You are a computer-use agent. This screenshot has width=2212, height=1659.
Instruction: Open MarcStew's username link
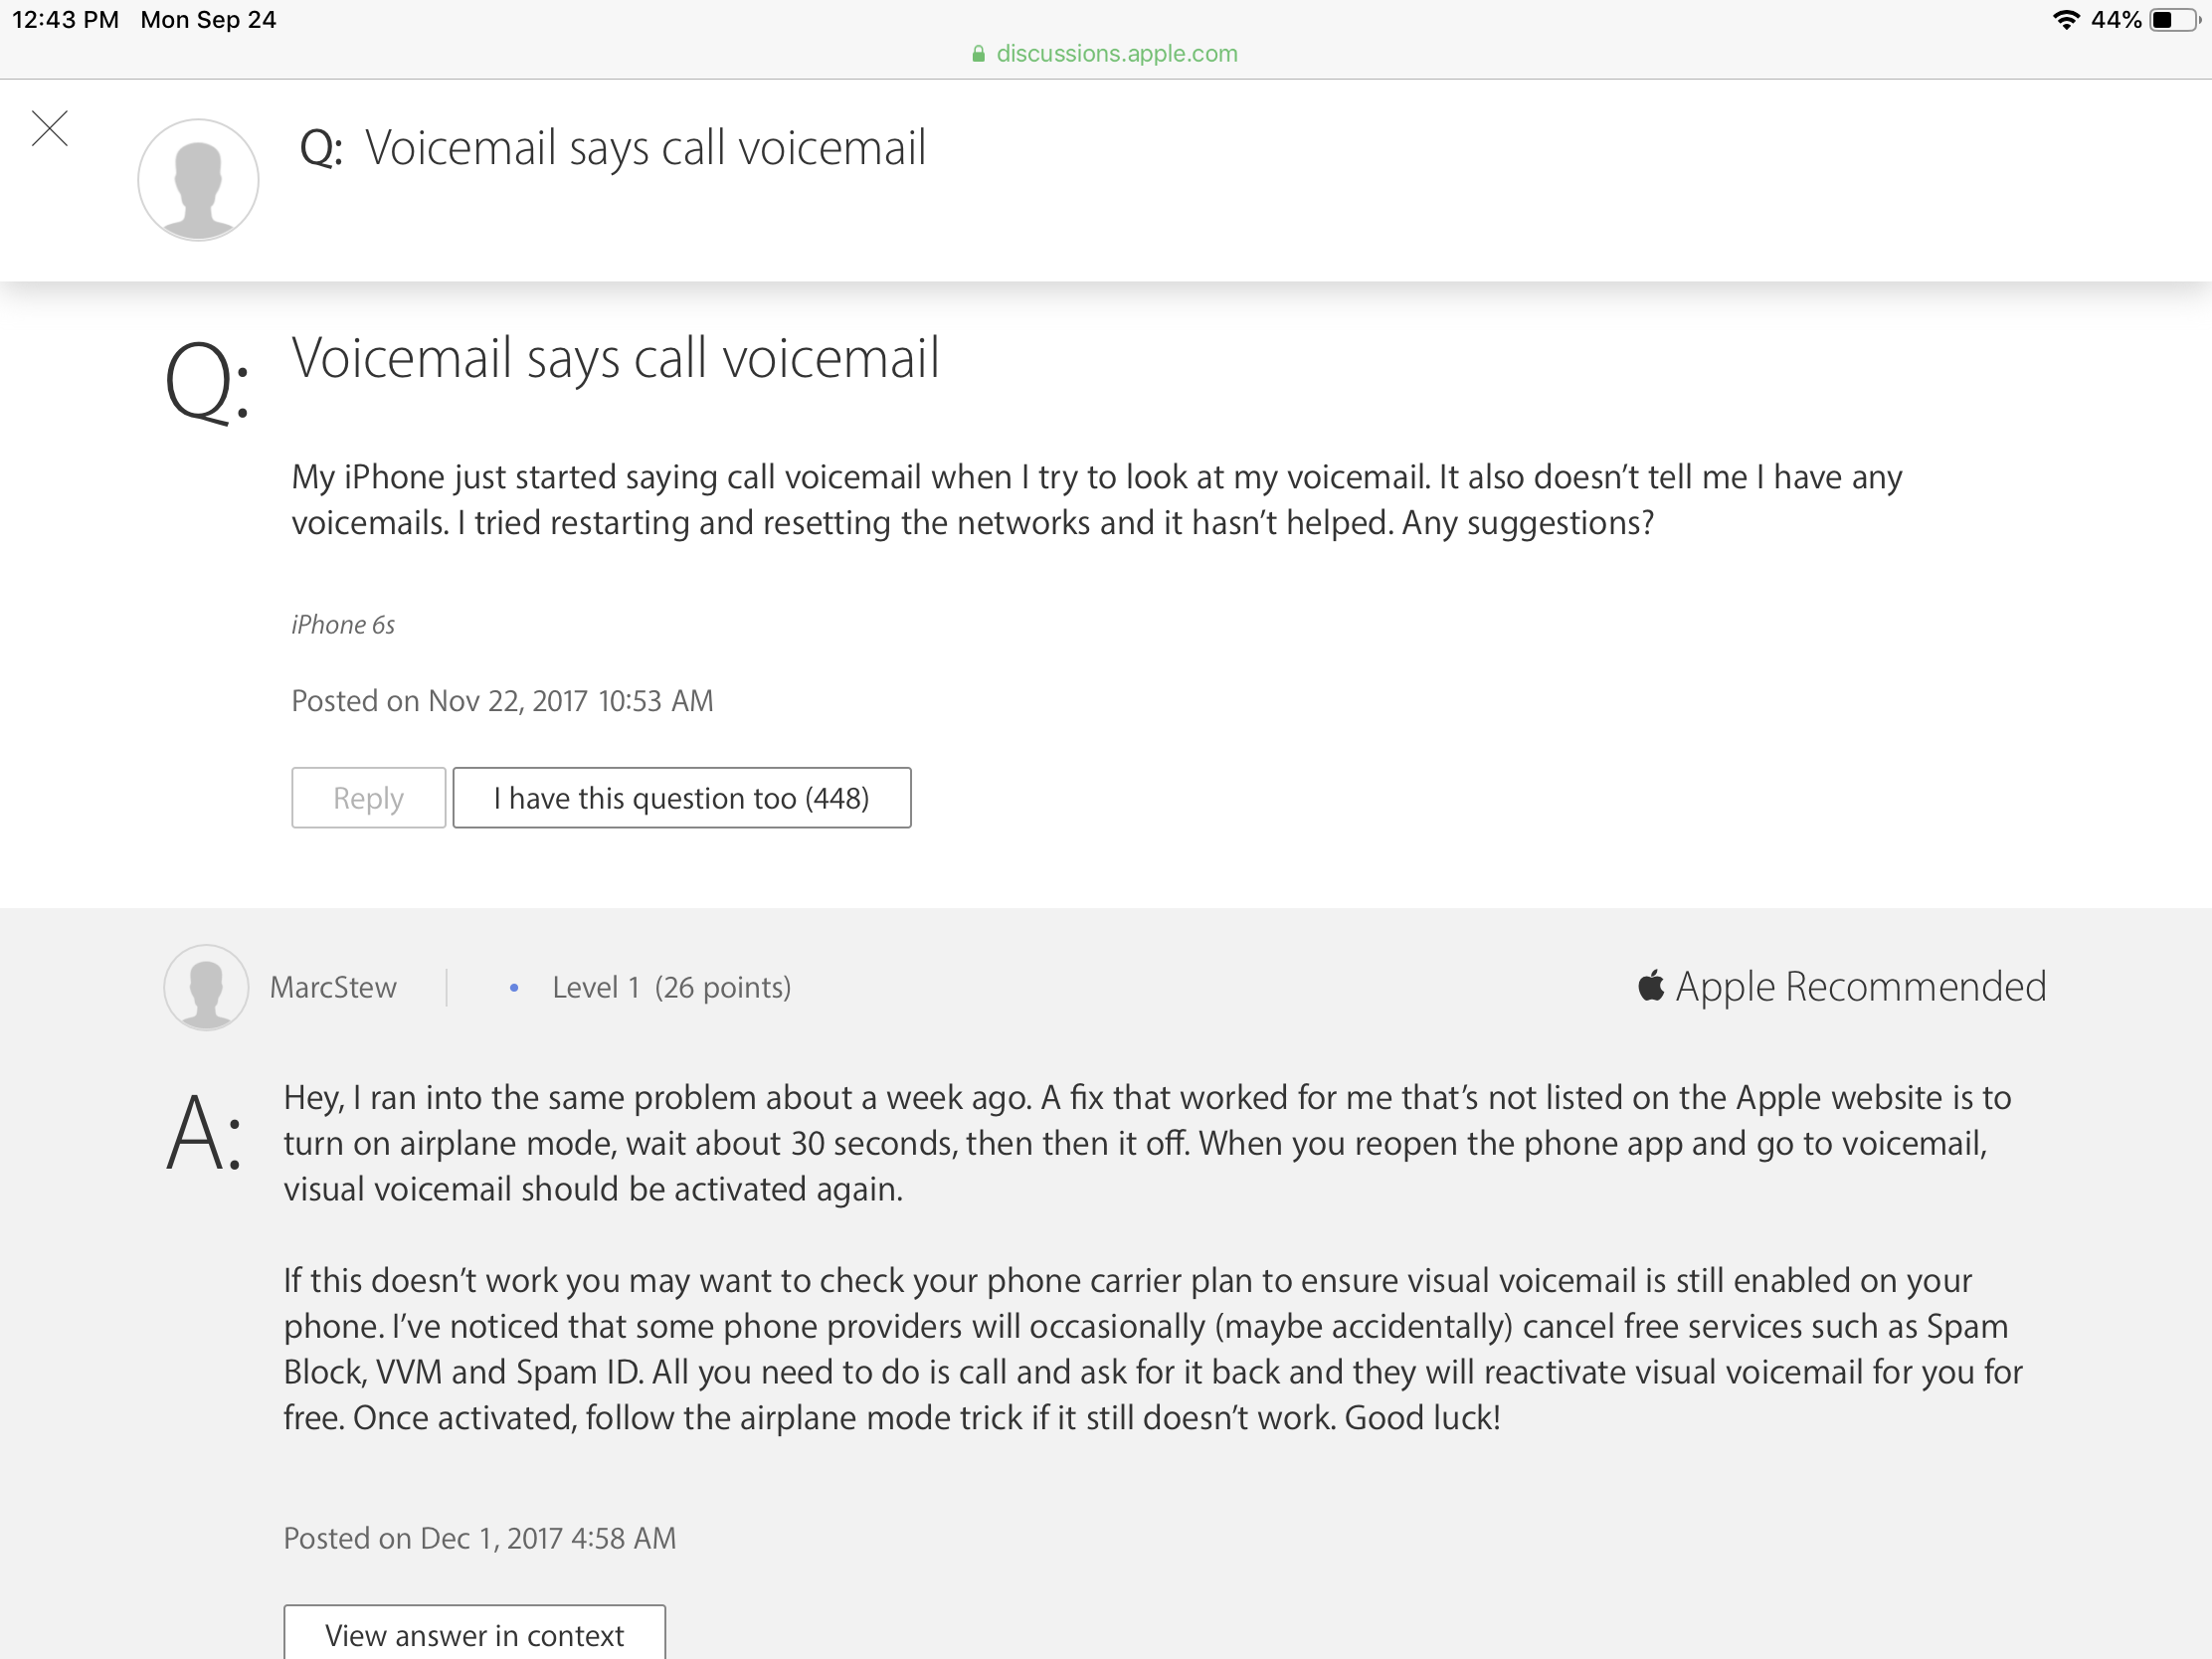(333, 988)
